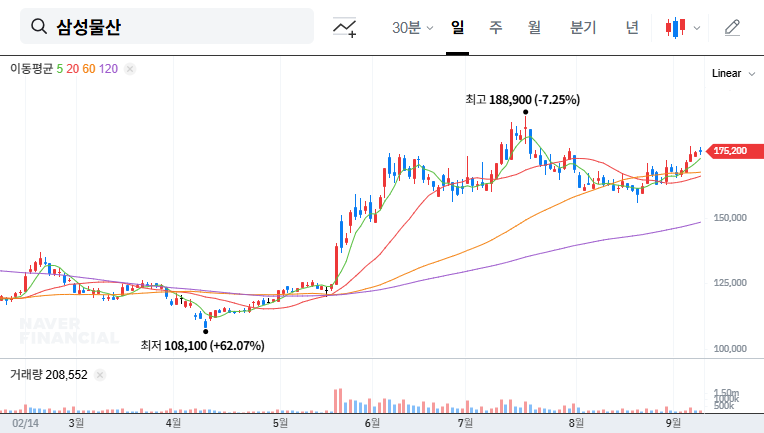Open the Linear scale dropdown
The width and height of the screenshot is (764, 433).
[x=733, y=74]
